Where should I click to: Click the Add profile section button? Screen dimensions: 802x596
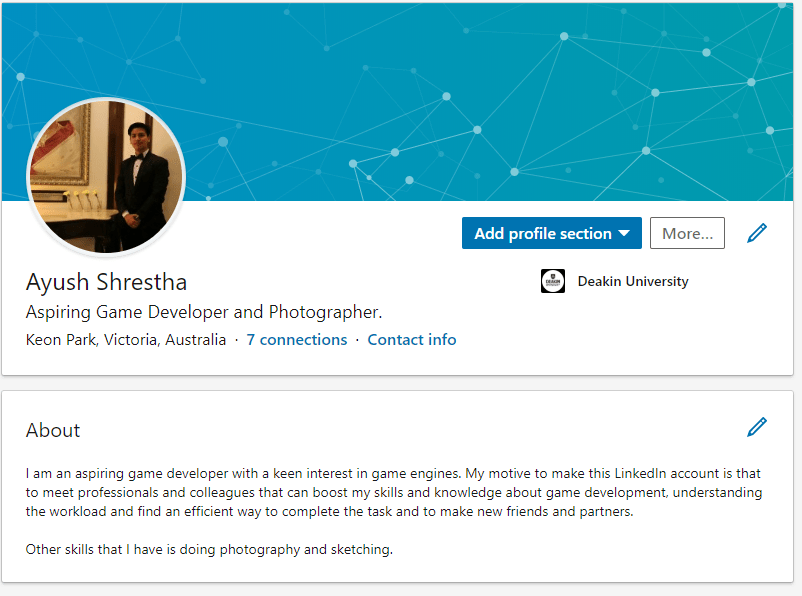point(542,233)
